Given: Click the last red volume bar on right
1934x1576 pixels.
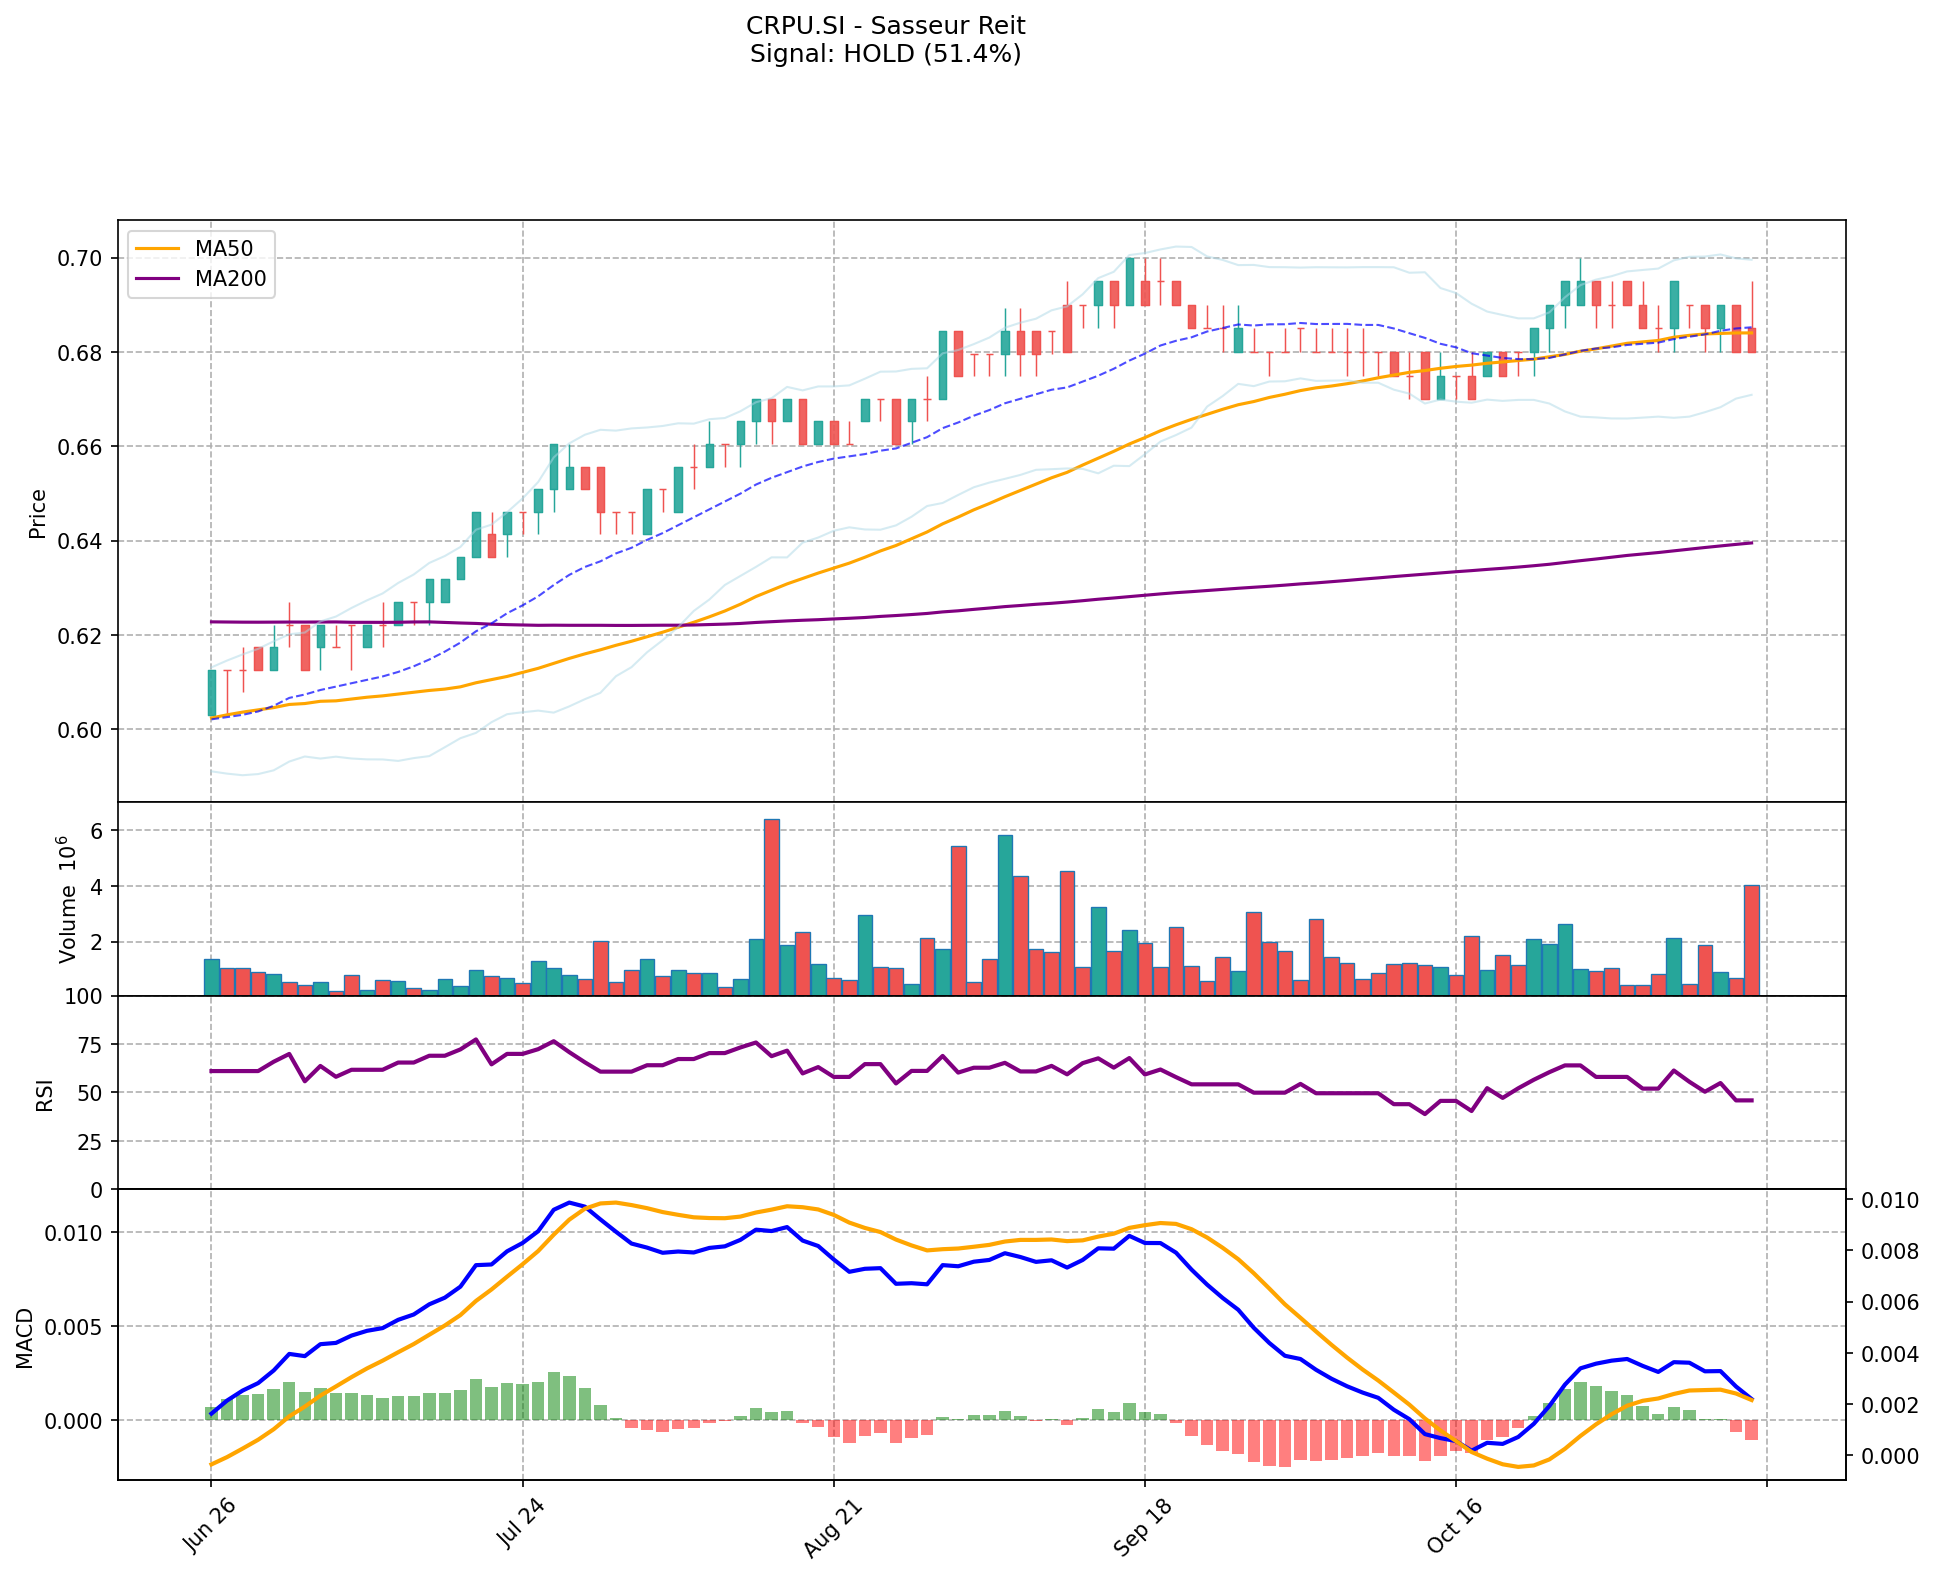Looking at the screenshot, I should [1752, 940].
